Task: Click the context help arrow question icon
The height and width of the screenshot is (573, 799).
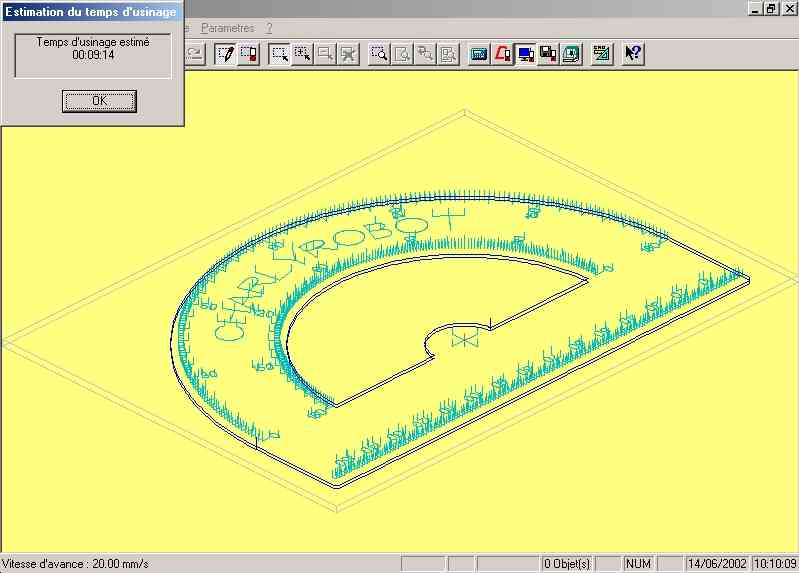Action: [x=633, y=54]
